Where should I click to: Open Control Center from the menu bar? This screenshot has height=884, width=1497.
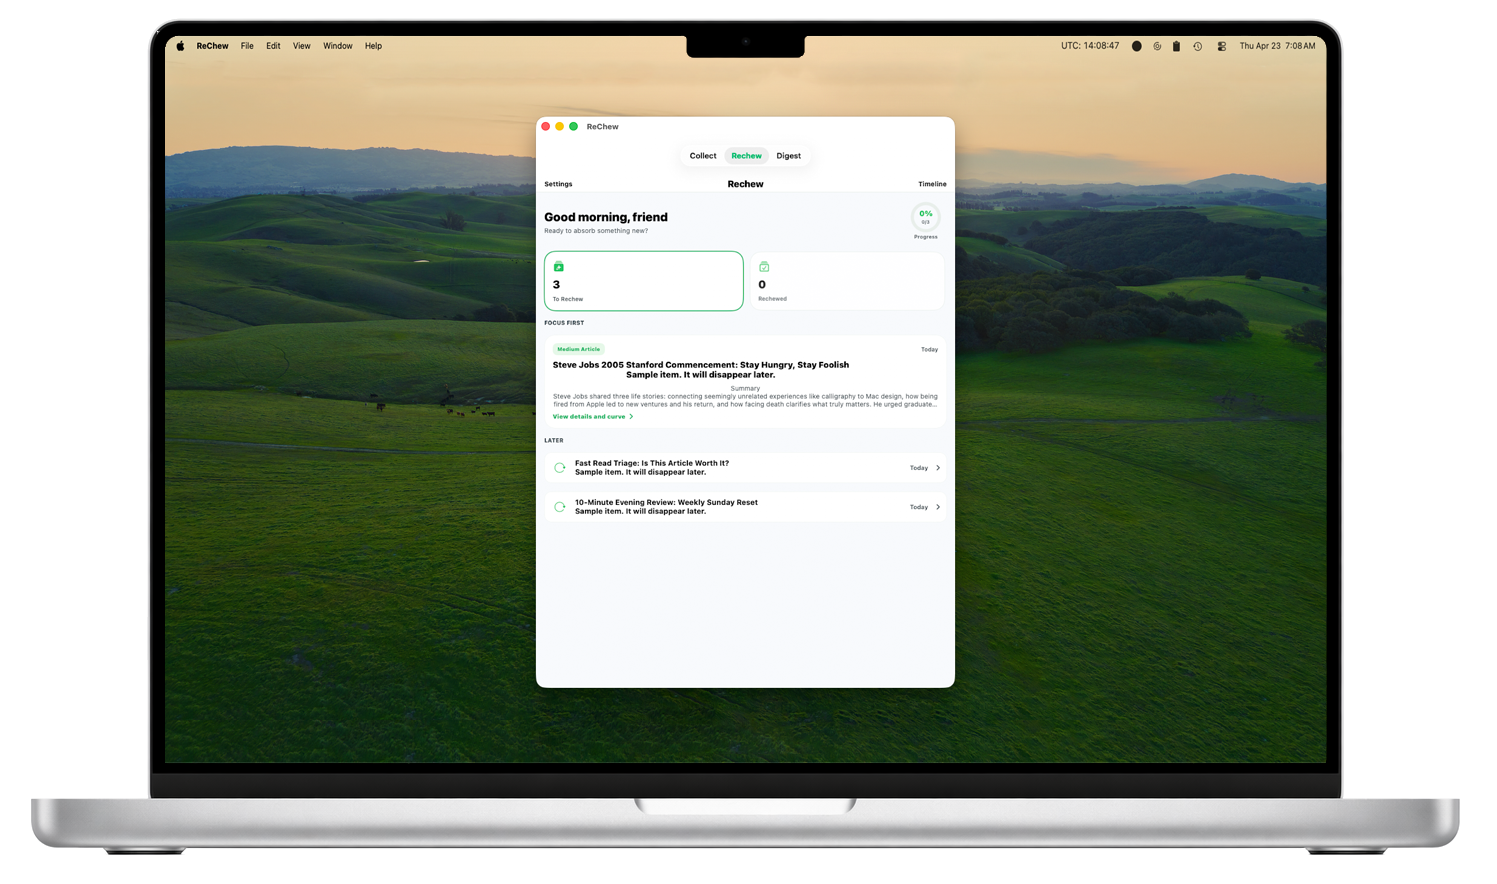[x=1221, y=46]
